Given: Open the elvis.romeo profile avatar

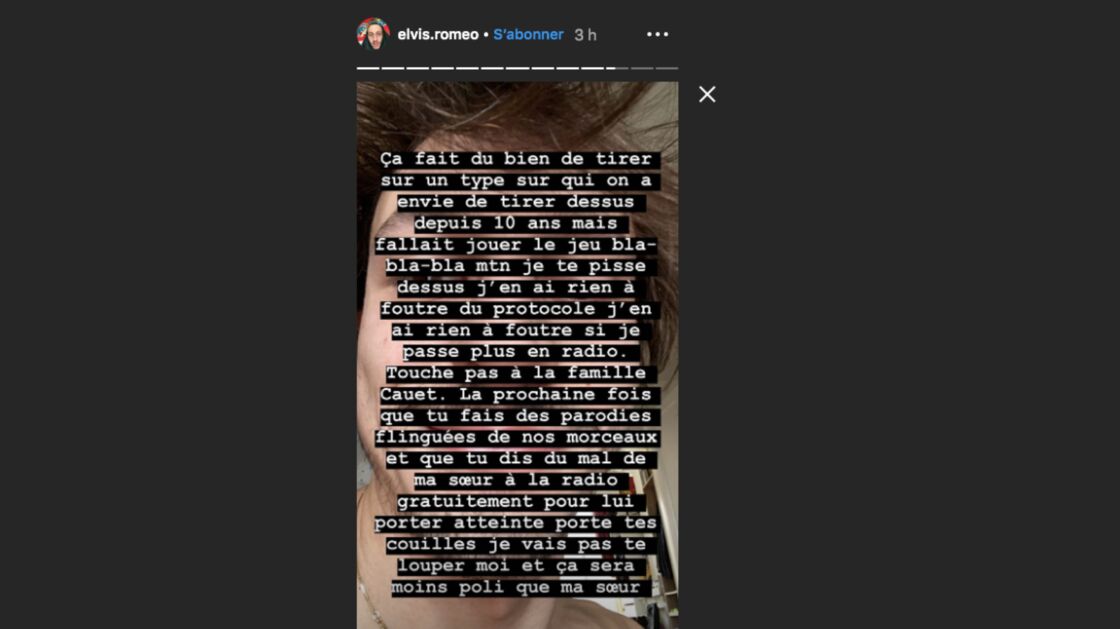Looking at the screenshot, I should [373, 34].
